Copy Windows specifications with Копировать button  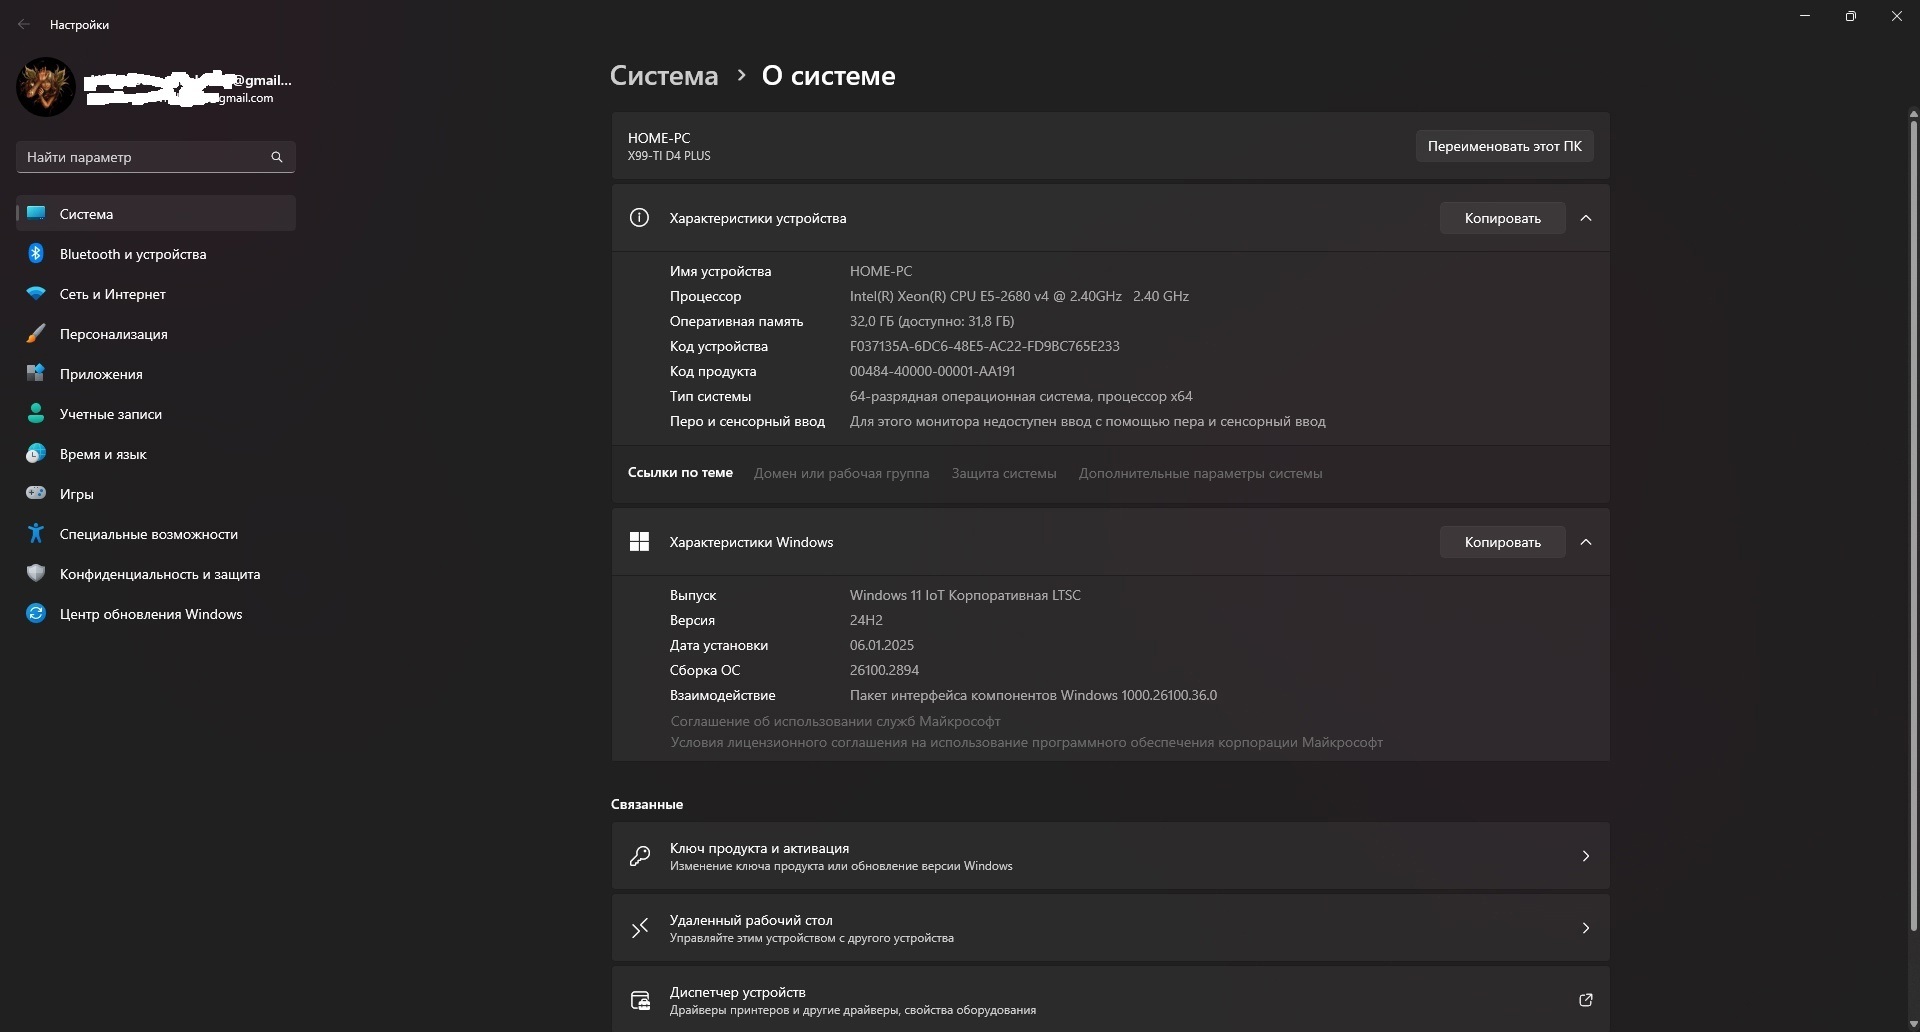click(x=1502, y=542)
